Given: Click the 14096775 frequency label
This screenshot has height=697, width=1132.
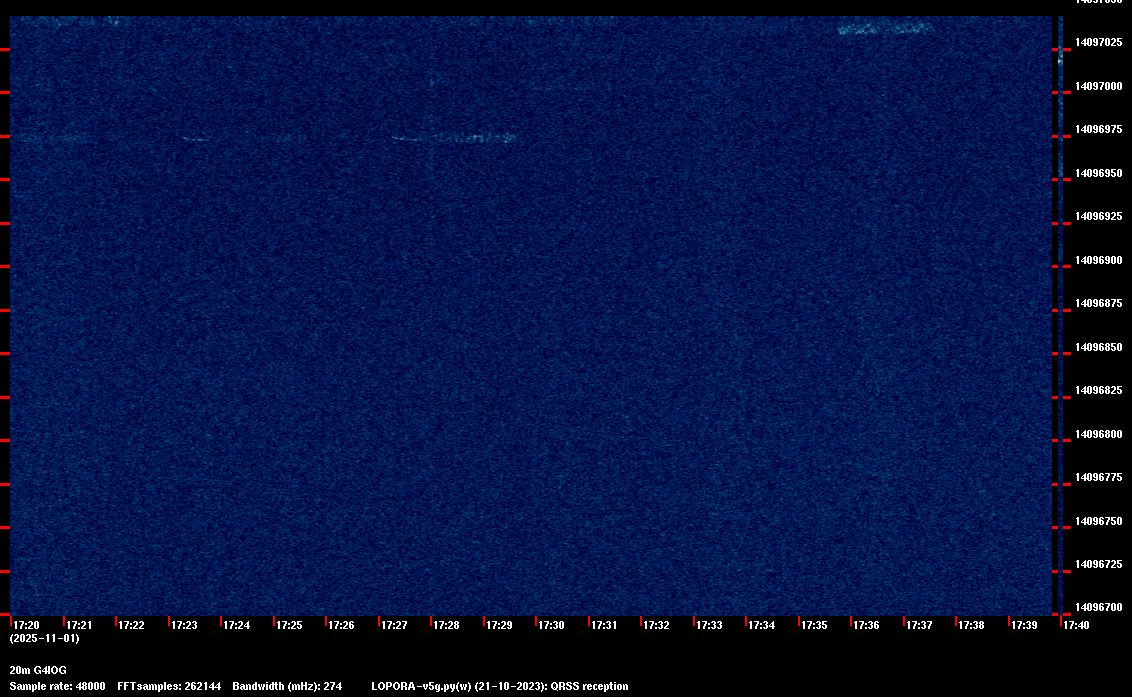Looking at the screenshot, I should (x=1099, y=477).
